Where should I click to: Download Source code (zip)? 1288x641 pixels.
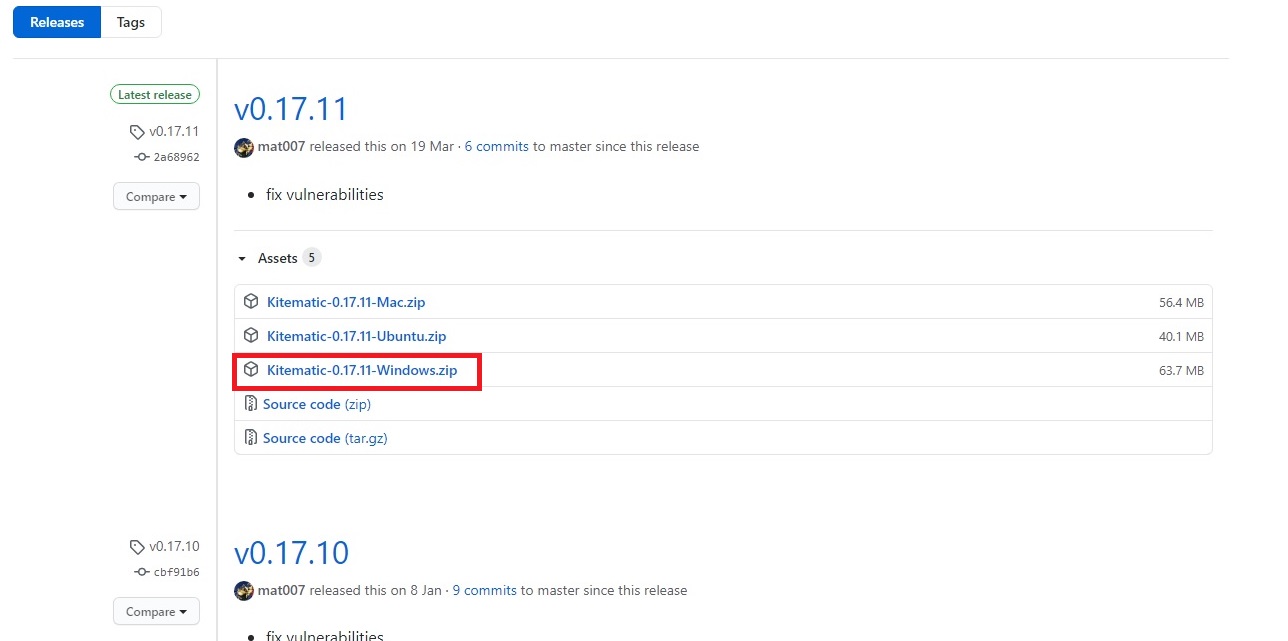point(317,404)
